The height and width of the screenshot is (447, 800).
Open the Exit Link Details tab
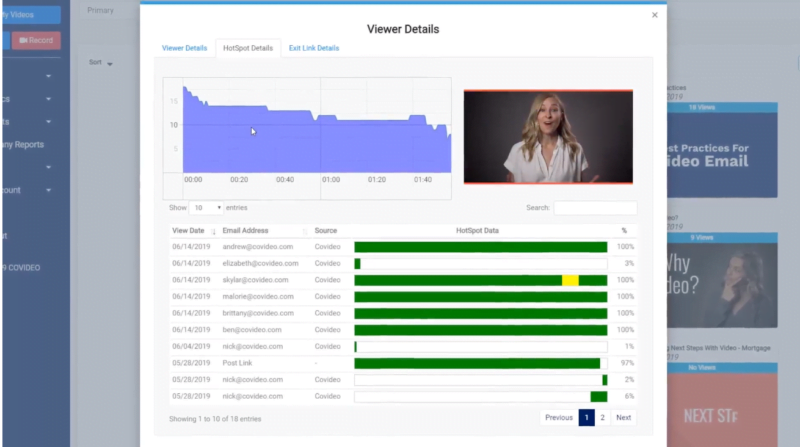coord(314,48)
